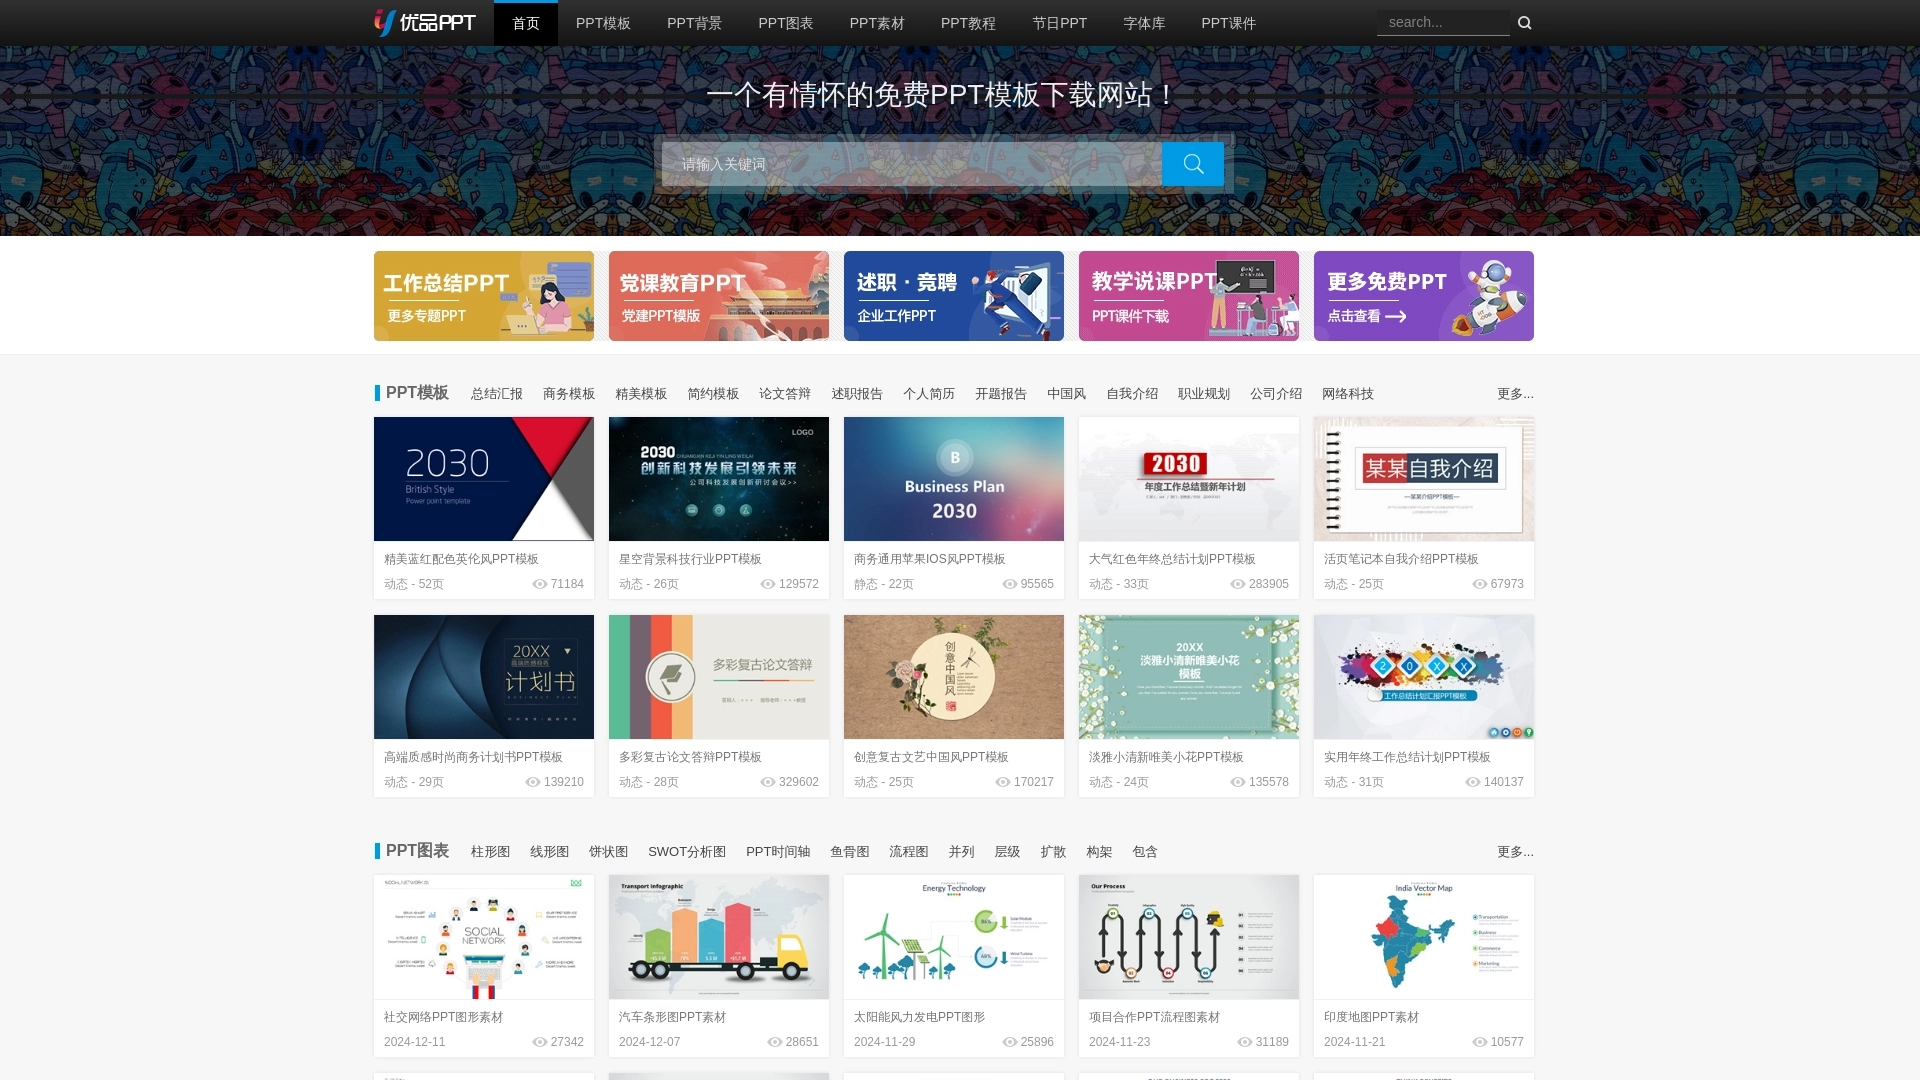Open the 多彩复古论文答辩 thumbnail
Viewport: 1920px width, 1080px height.
pos(719,677)
